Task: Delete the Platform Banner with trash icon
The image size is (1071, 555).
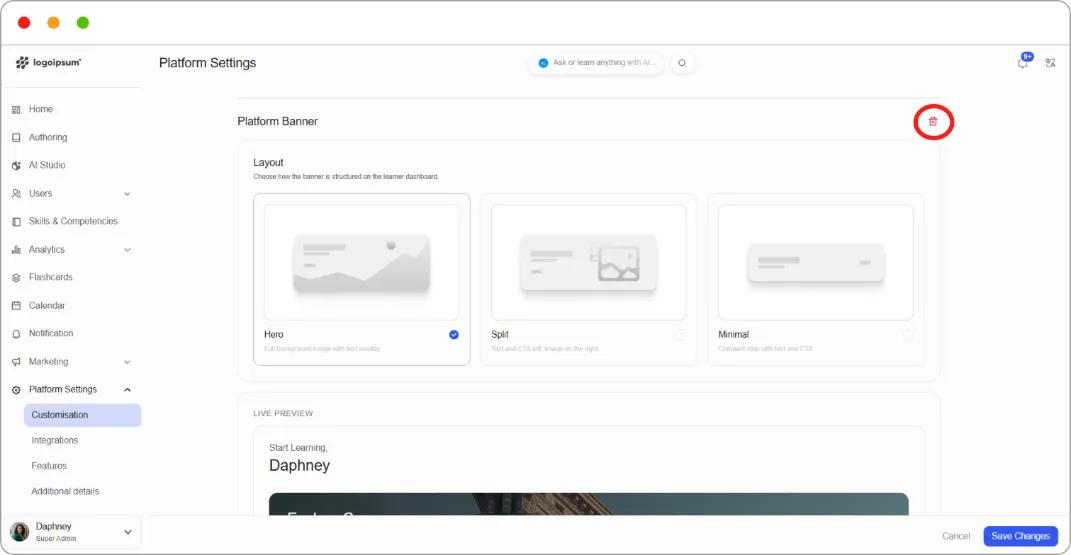Action: click(x=933, y=122)
